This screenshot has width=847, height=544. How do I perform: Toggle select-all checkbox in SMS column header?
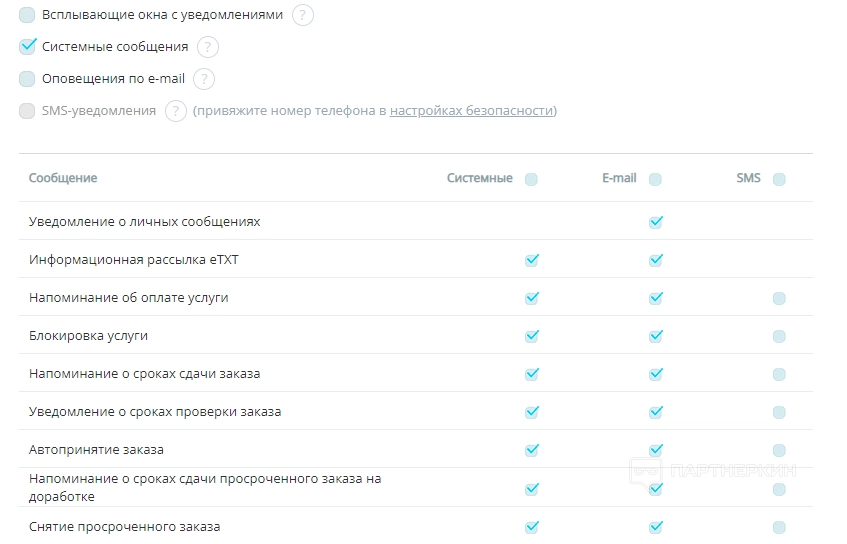pos(779,180)
